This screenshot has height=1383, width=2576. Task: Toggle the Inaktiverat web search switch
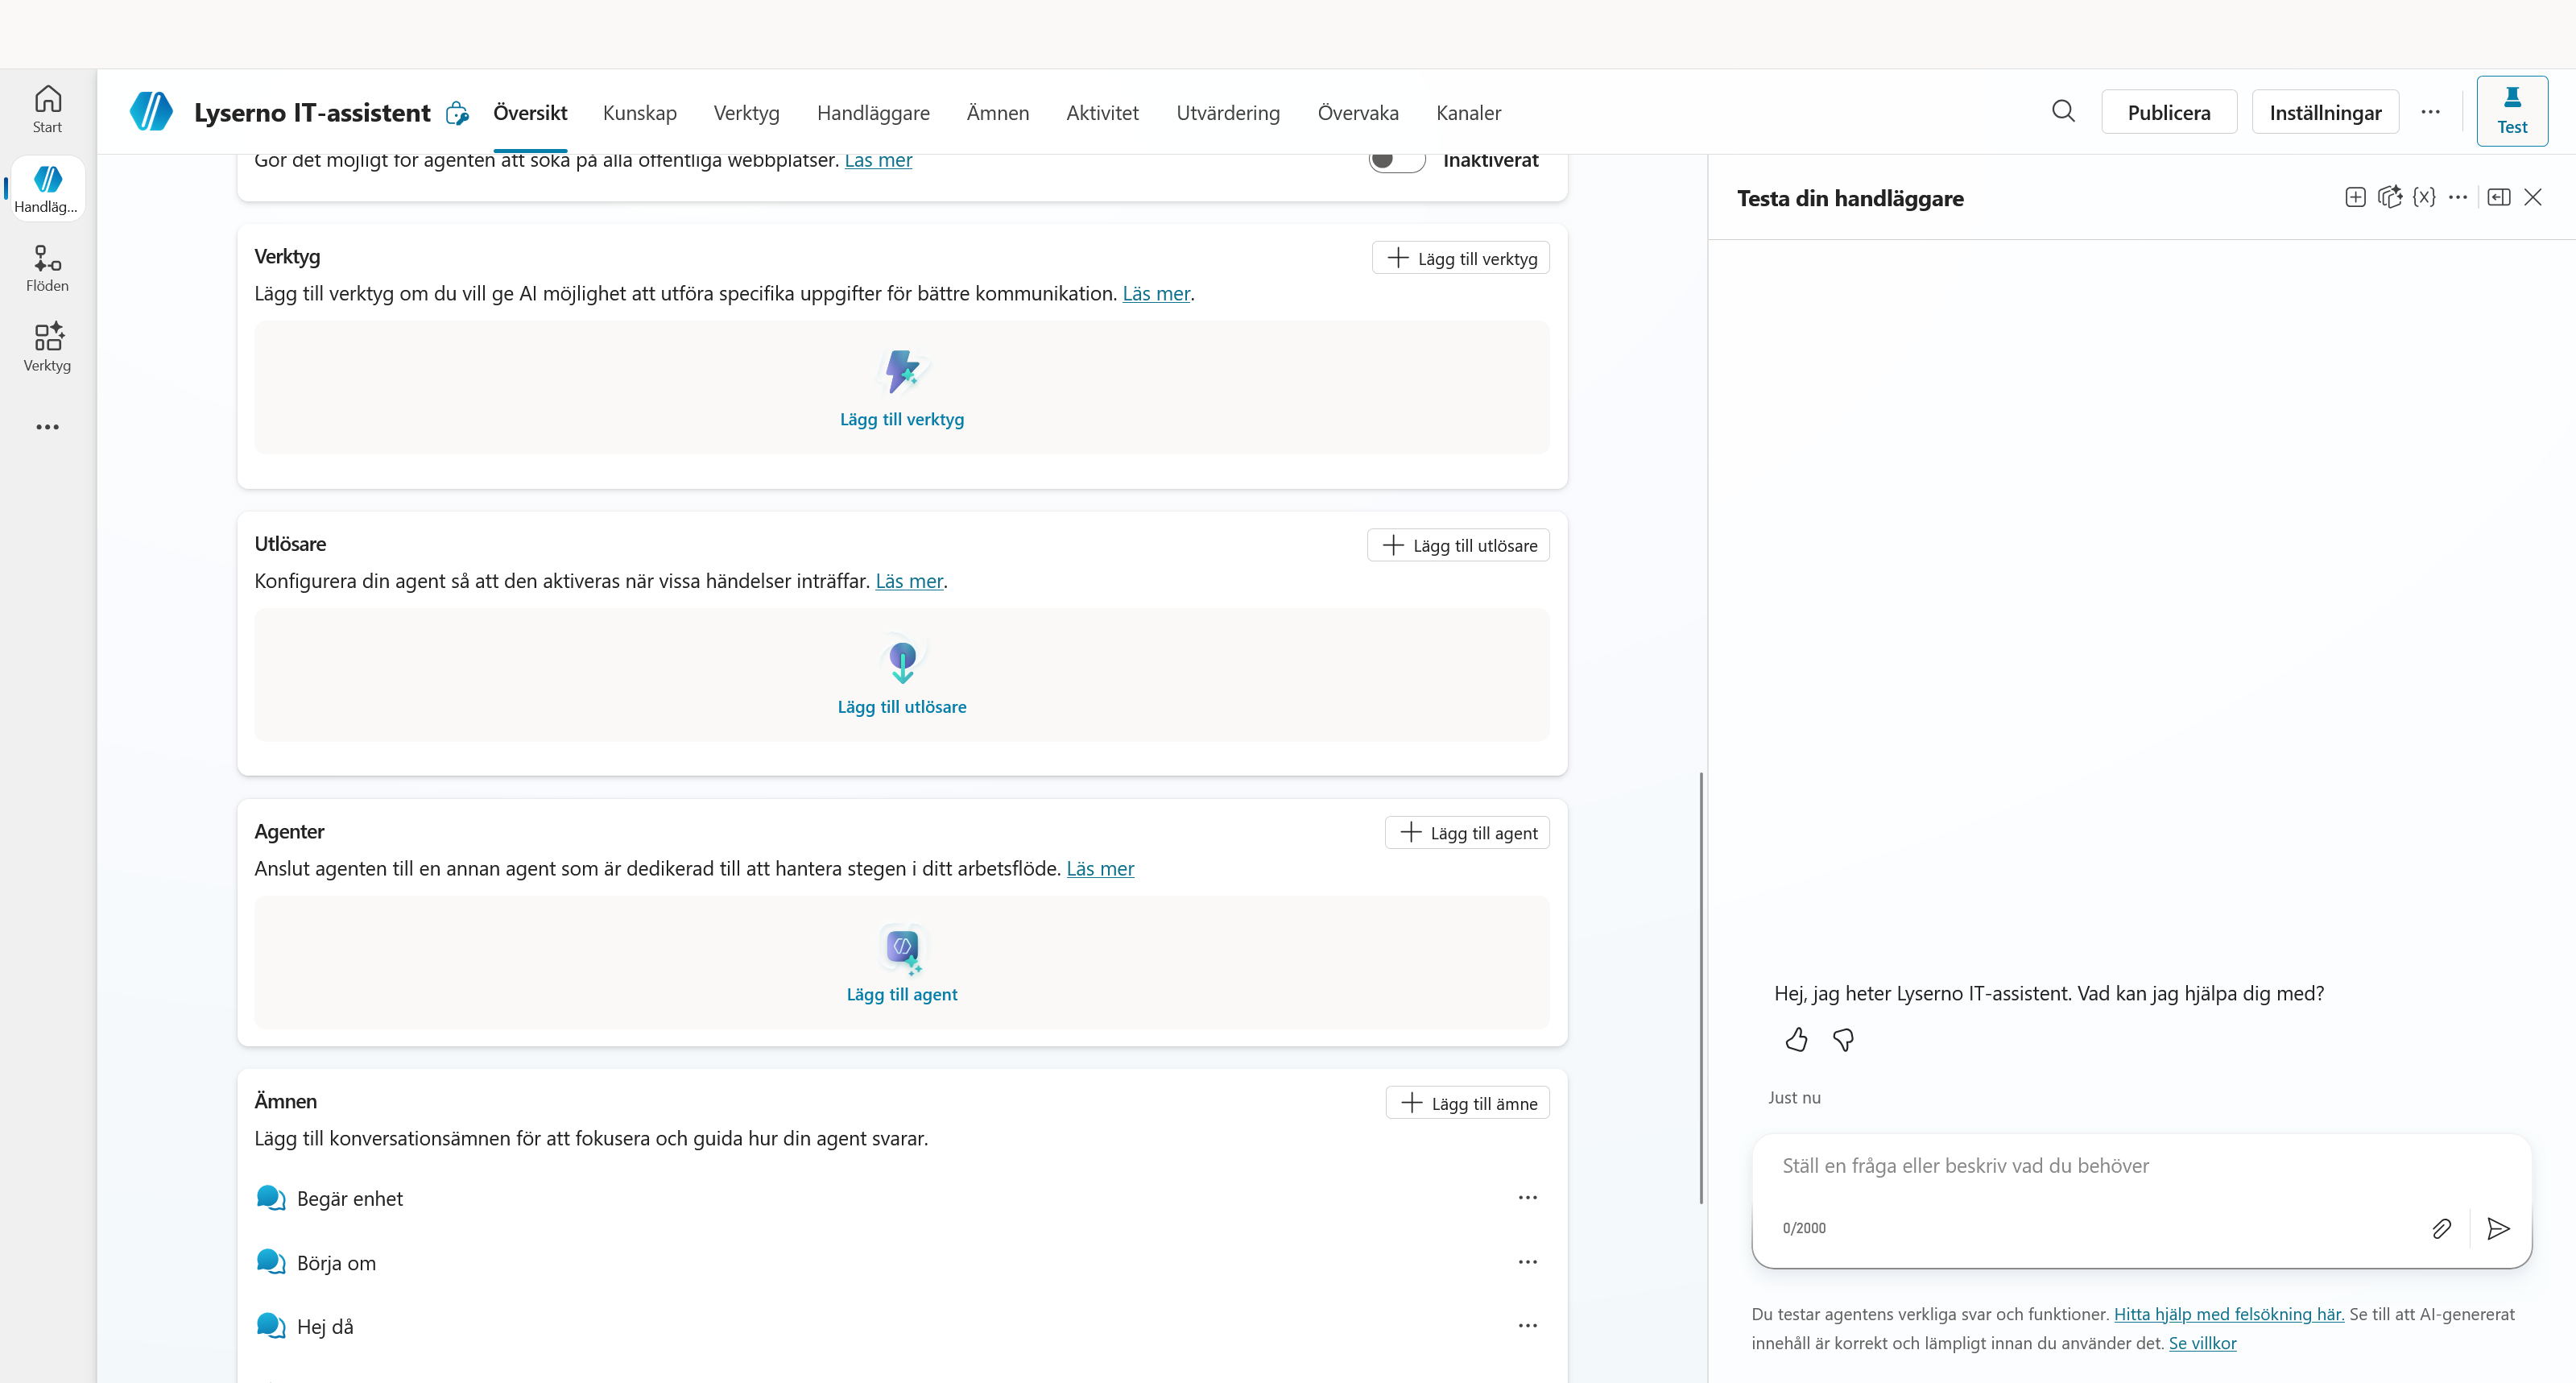1397,160
